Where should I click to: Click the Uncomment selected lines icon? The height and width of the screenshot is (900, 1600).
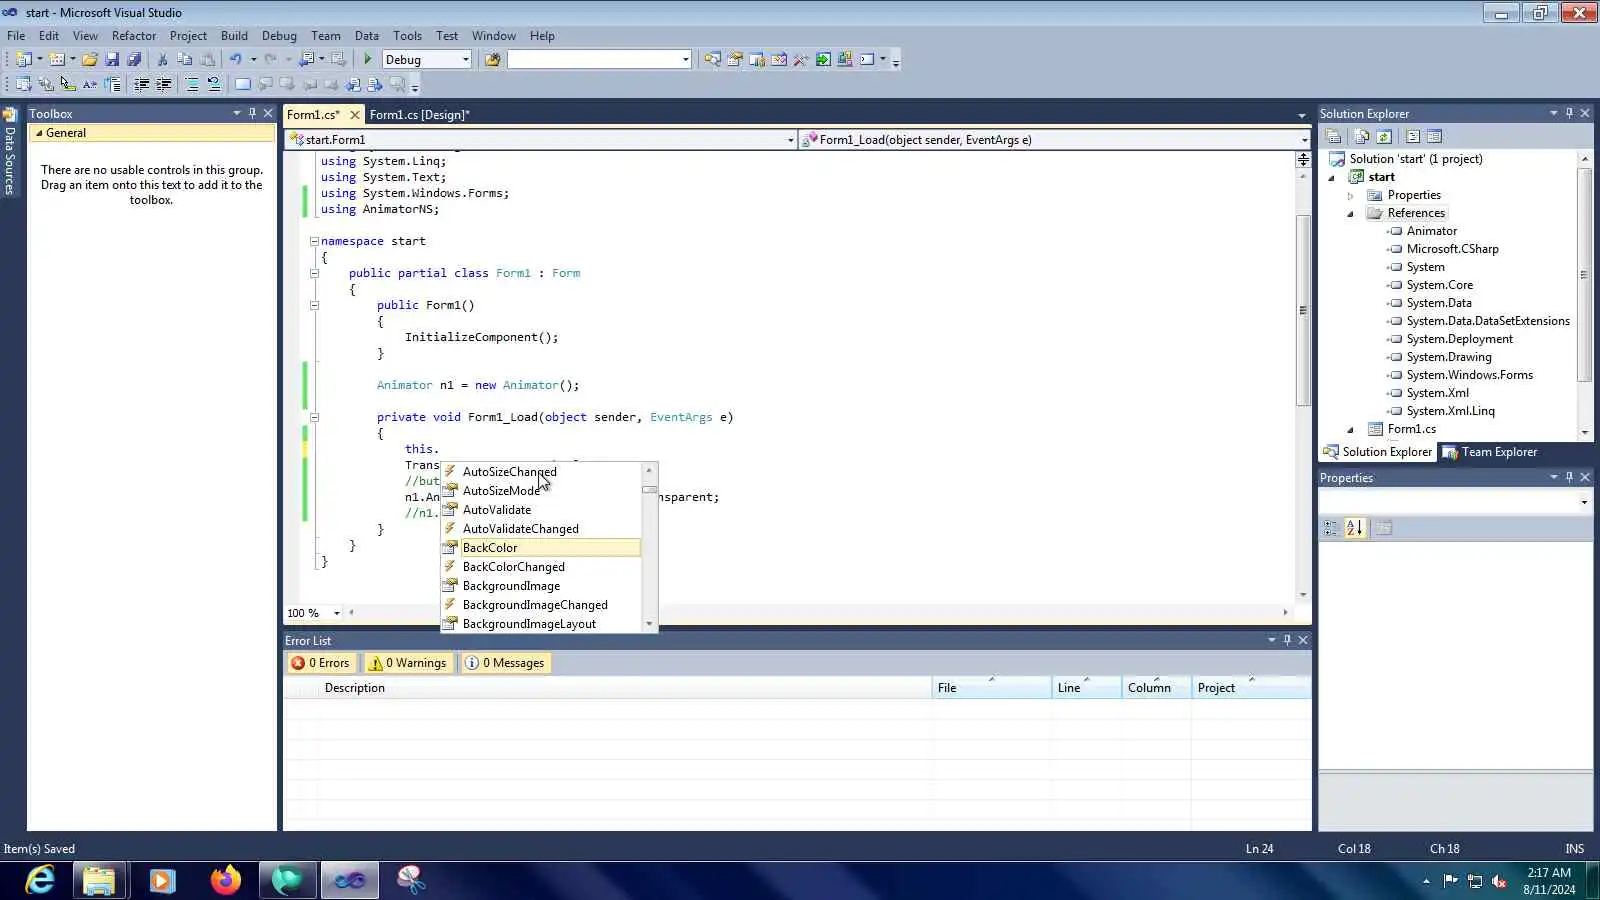[214, 85]
